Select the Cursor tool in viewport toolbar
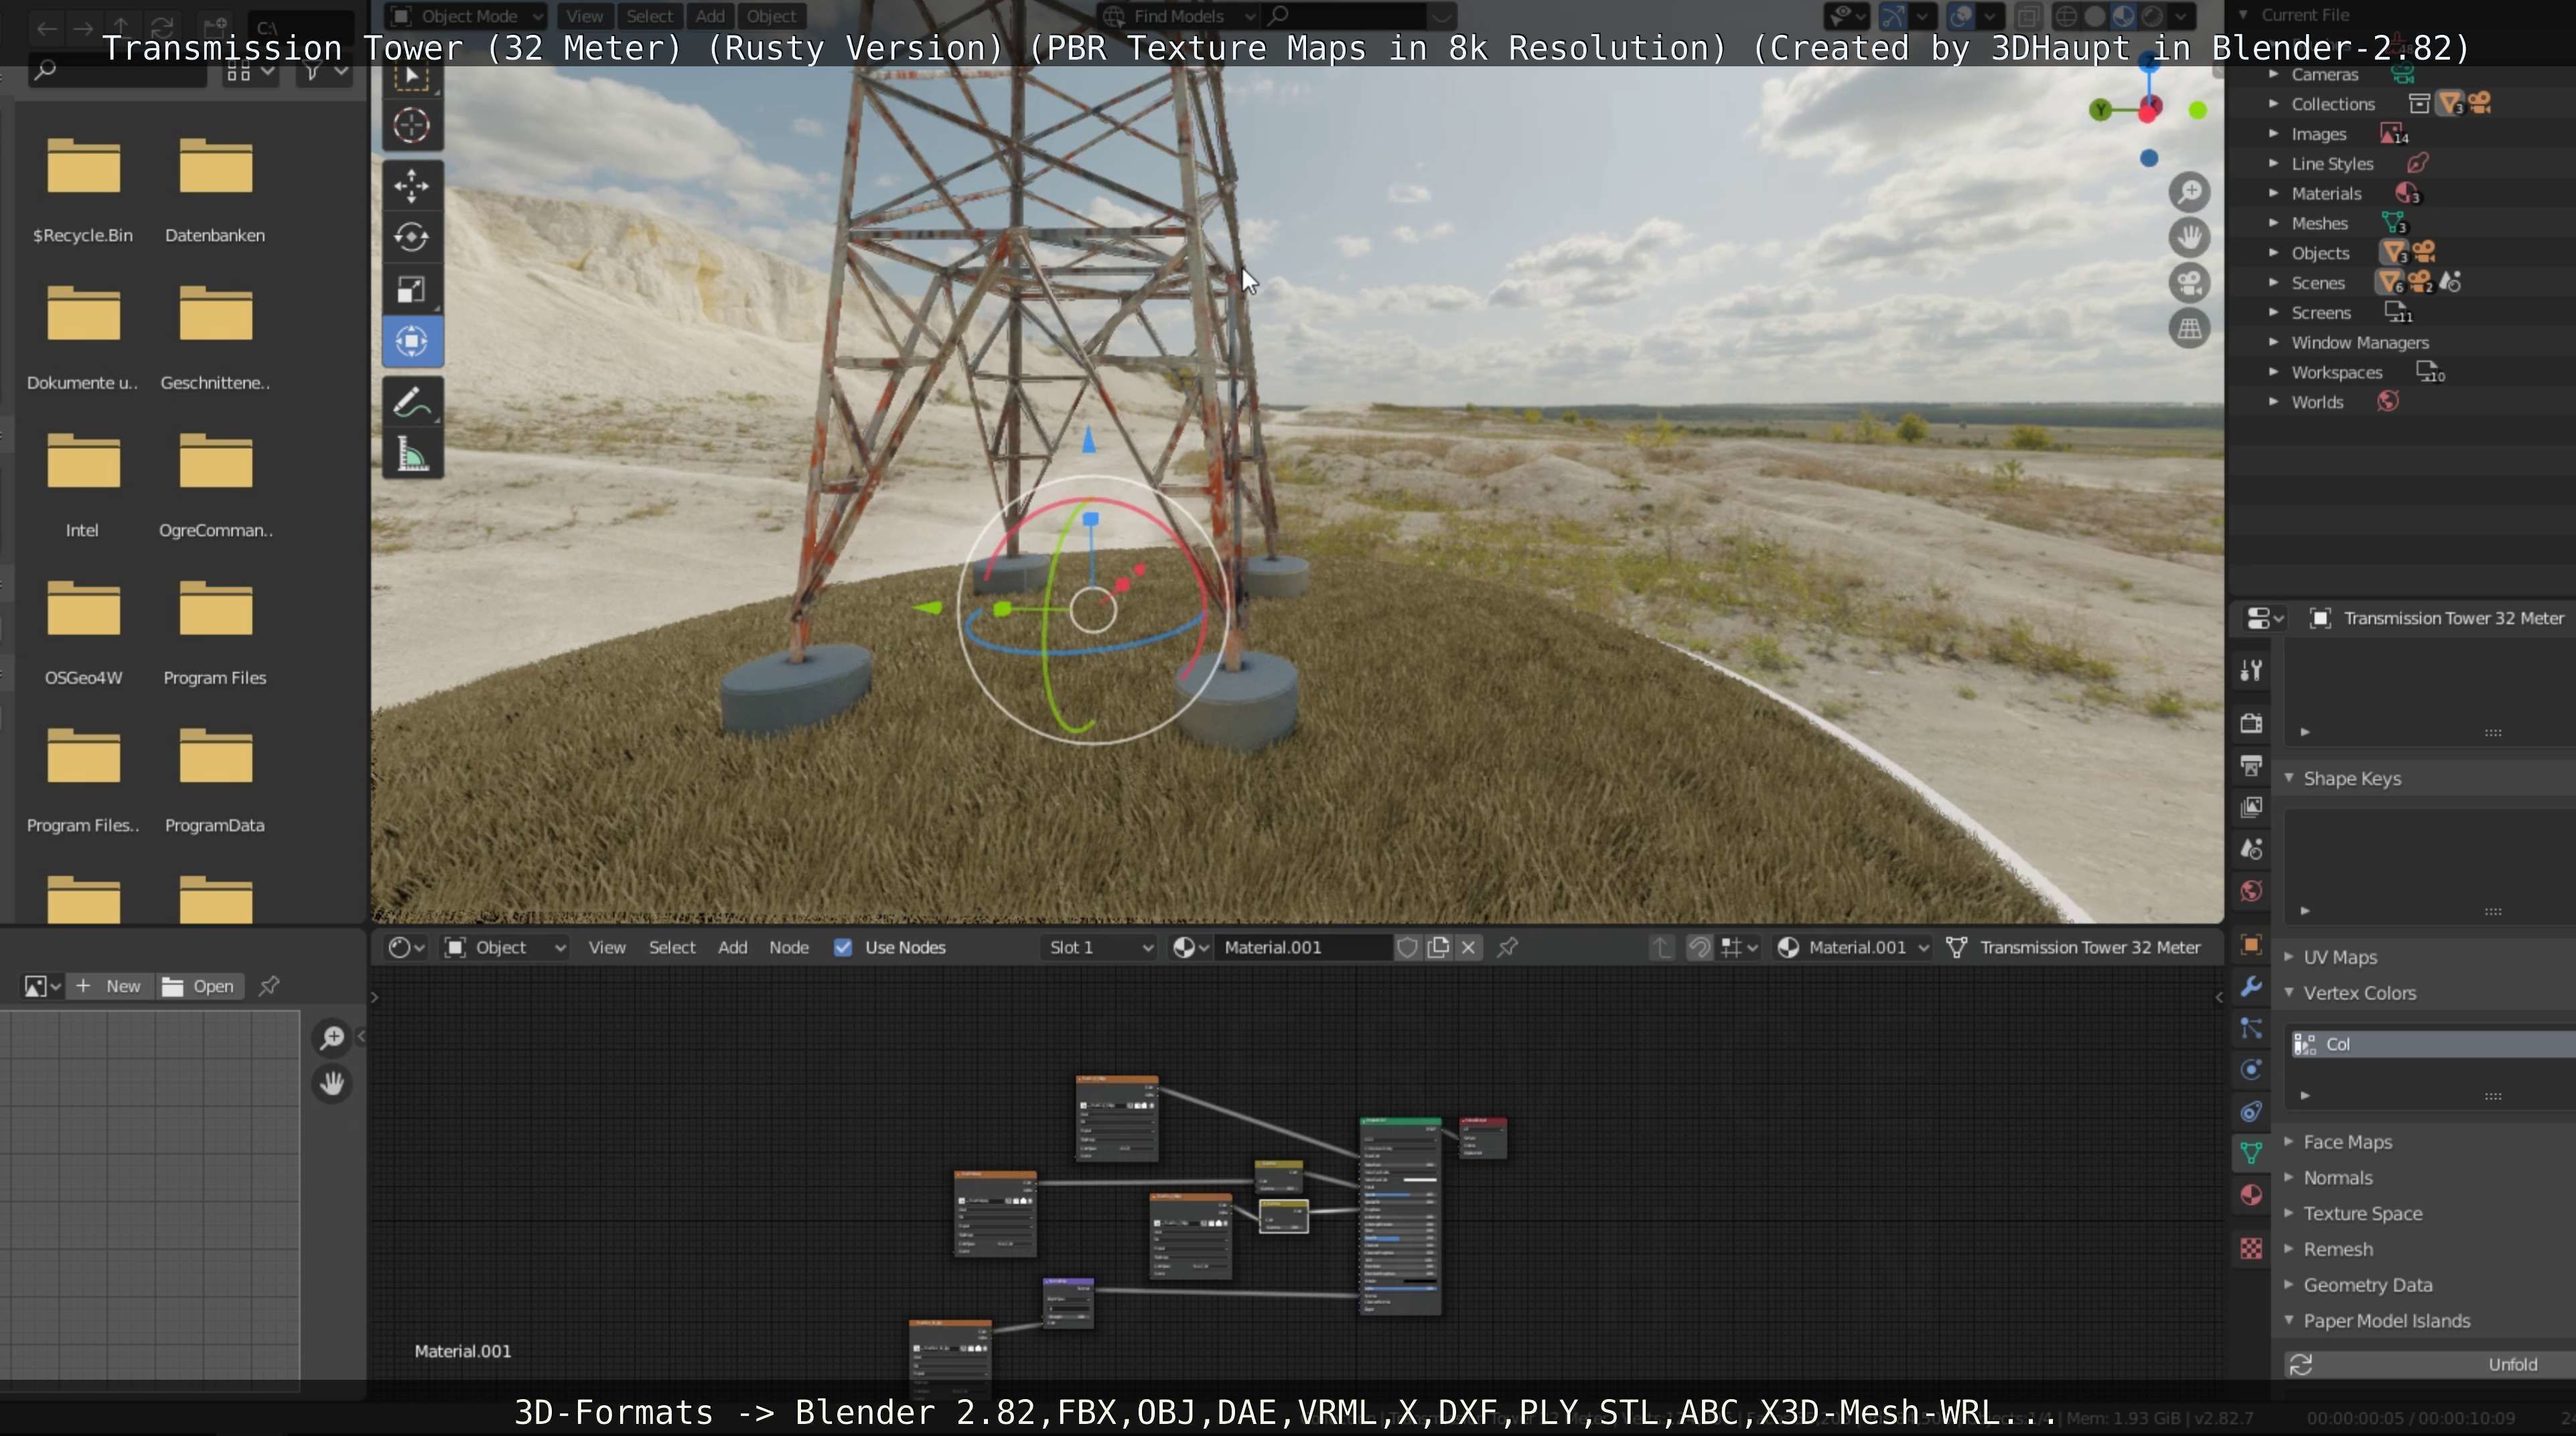The image size is (2576, 1436). (411, 126)
